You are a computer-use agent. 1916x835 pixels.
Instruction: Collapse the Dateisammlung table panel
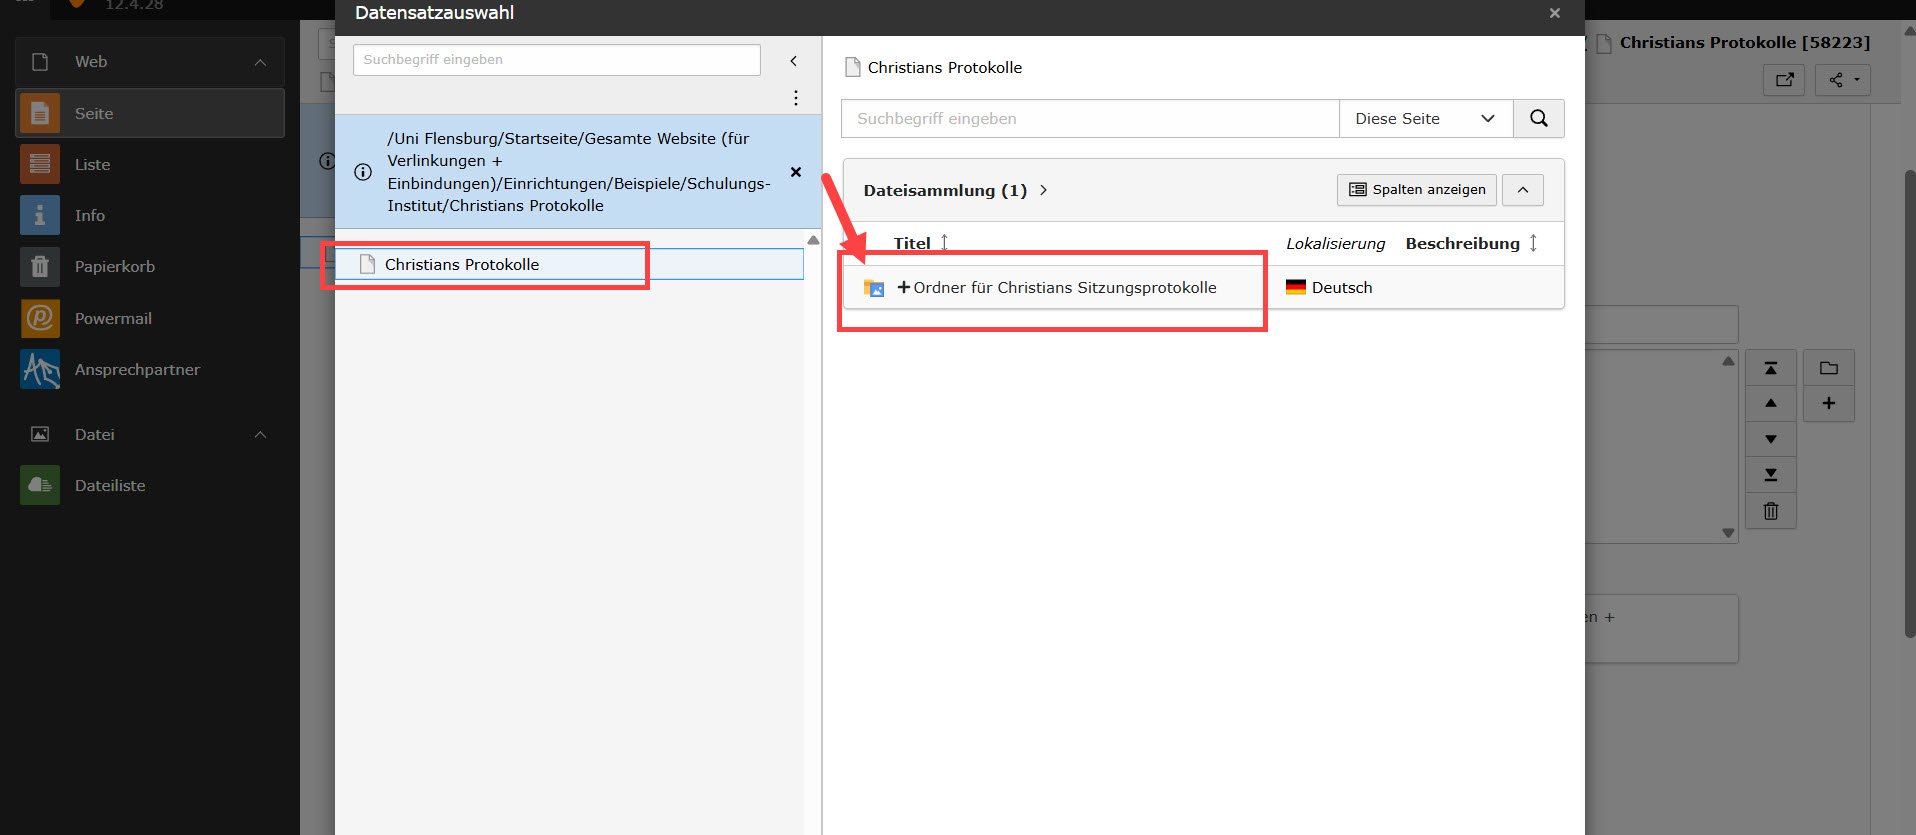(x=1522, y=190)
